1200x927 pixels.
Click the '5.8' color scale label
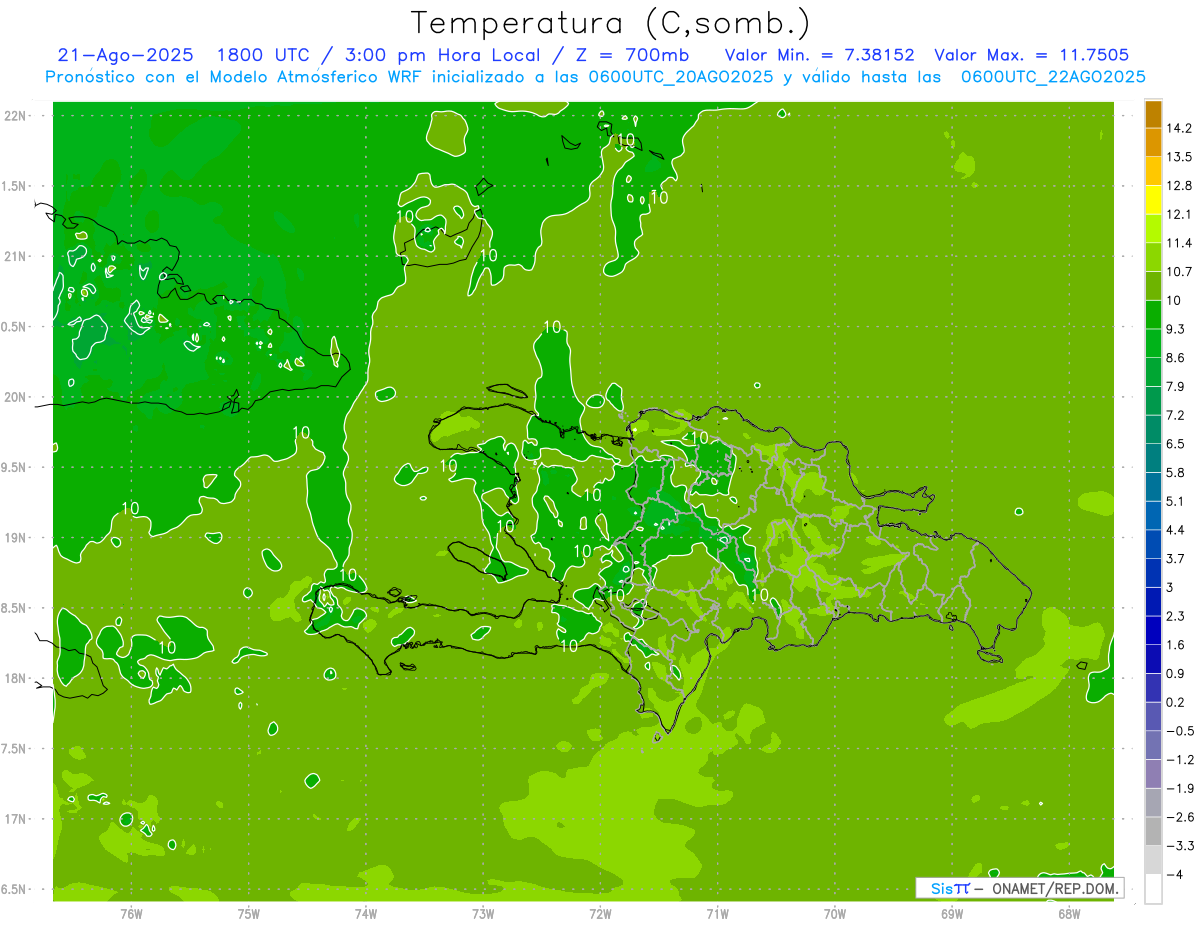pos(1175,473)
